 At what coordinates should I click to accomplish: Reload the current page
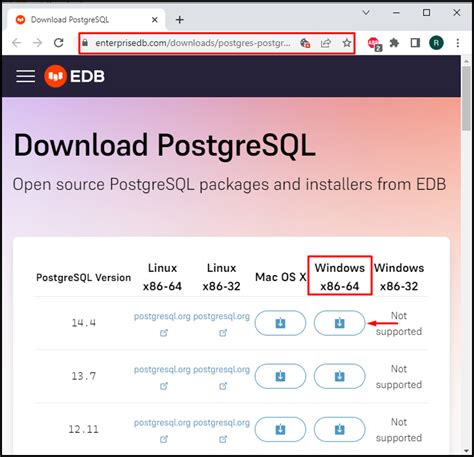point(59,43)
